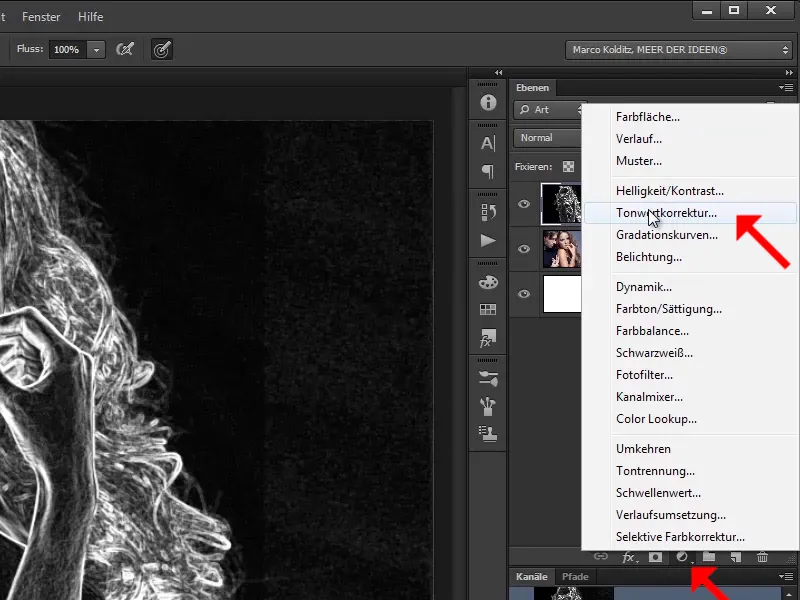
Task: Open the Brush panel icon
Action: coord(488,406)
